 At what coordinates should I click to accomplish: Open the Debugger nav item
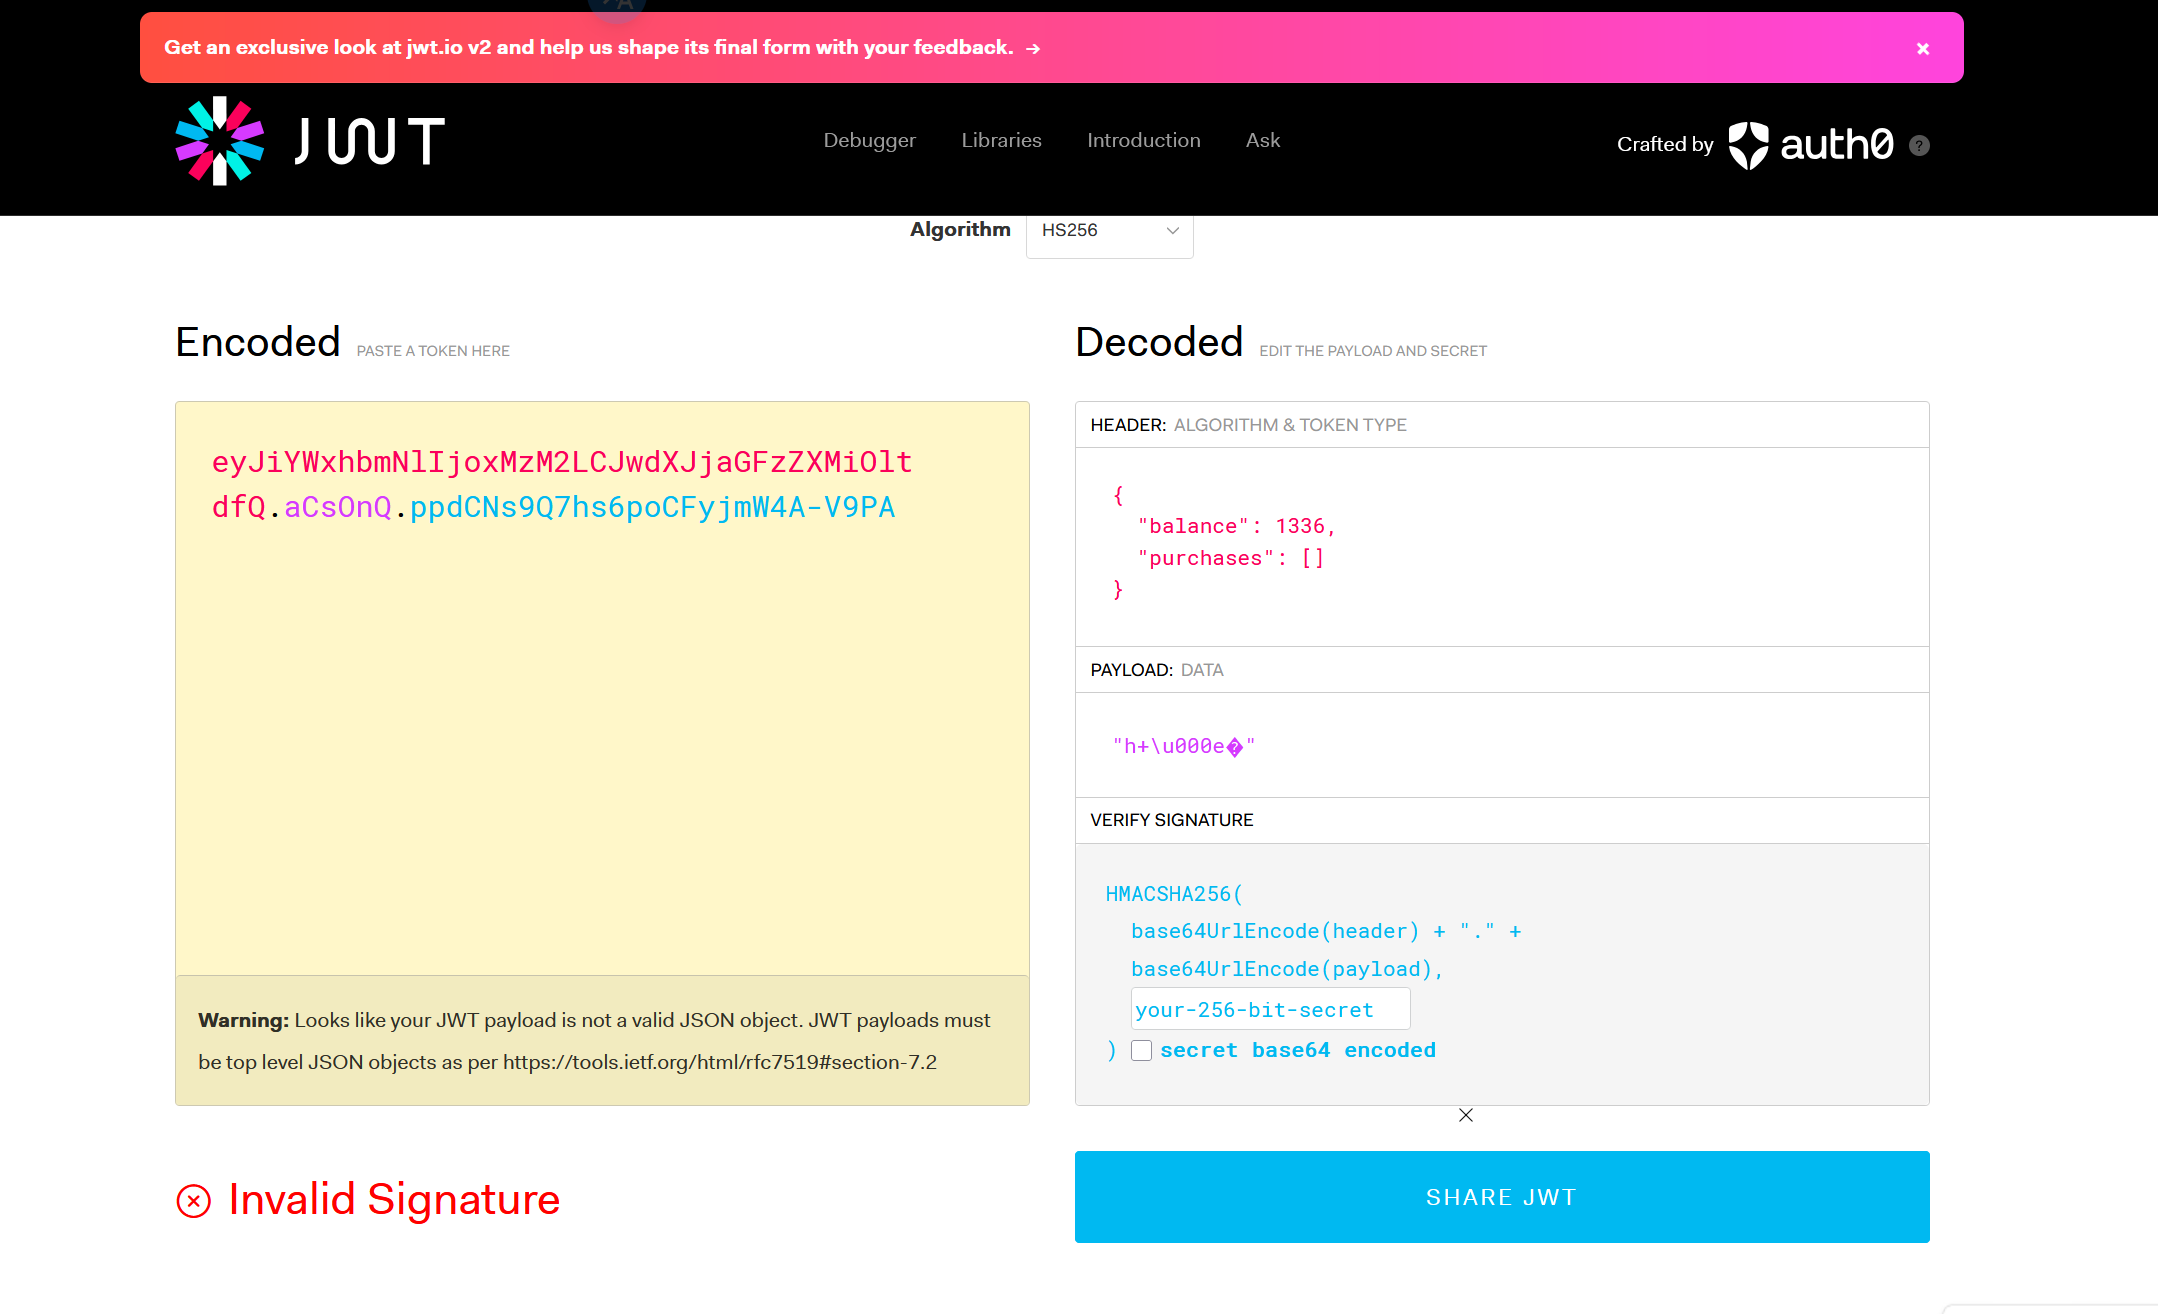(869, 141)
